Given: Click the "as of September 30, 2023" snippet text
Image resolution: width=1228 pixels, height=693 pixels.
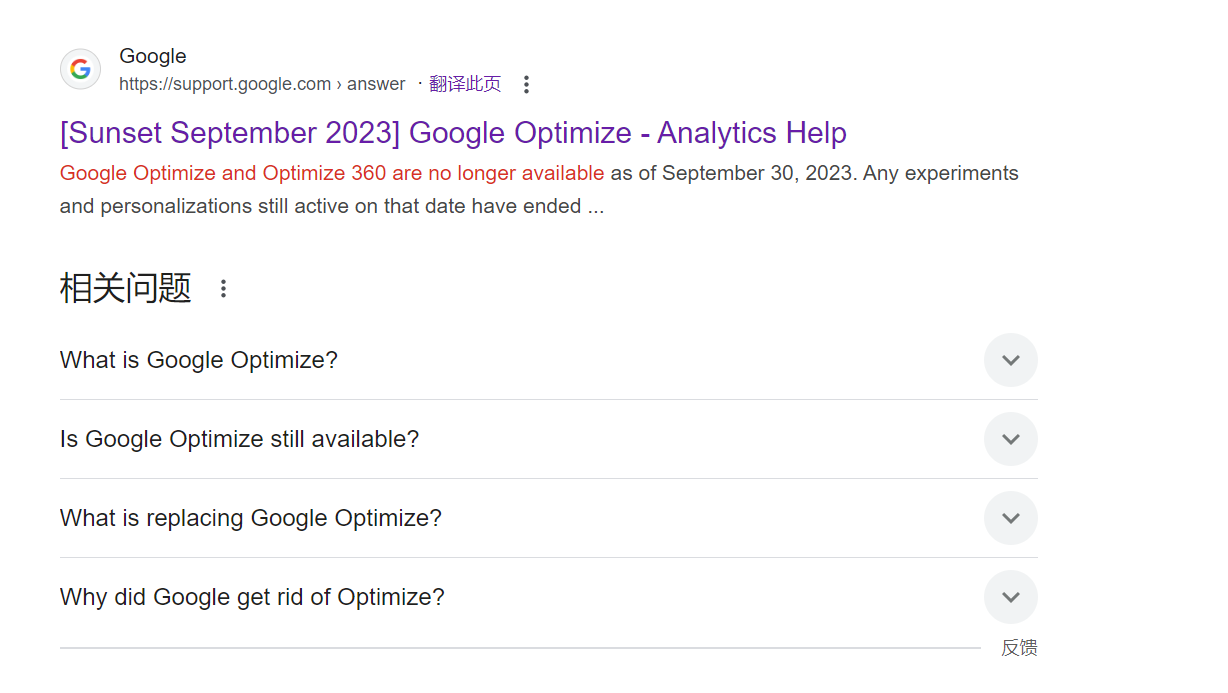Looking at the screenshot, I should click(730, 173).
